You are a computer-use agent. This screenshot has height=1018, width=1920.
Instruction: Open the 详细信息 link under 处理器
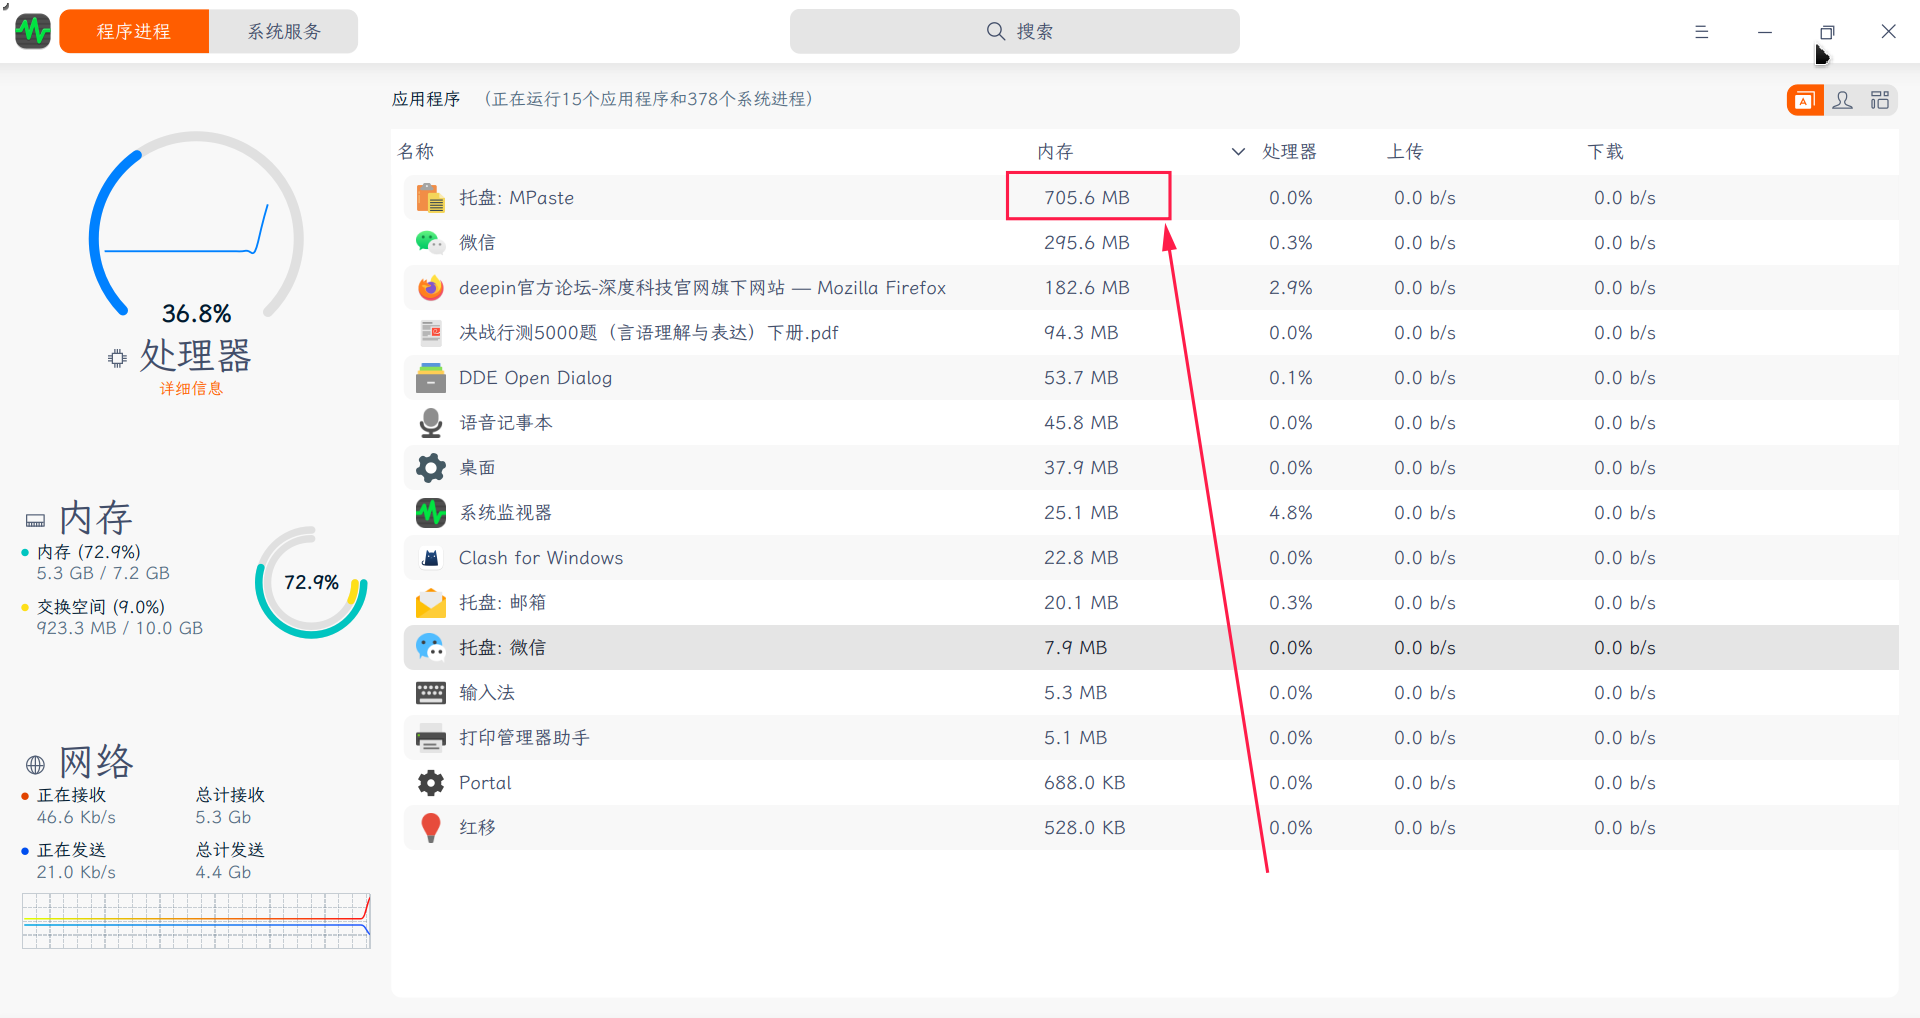pos(192,389)
